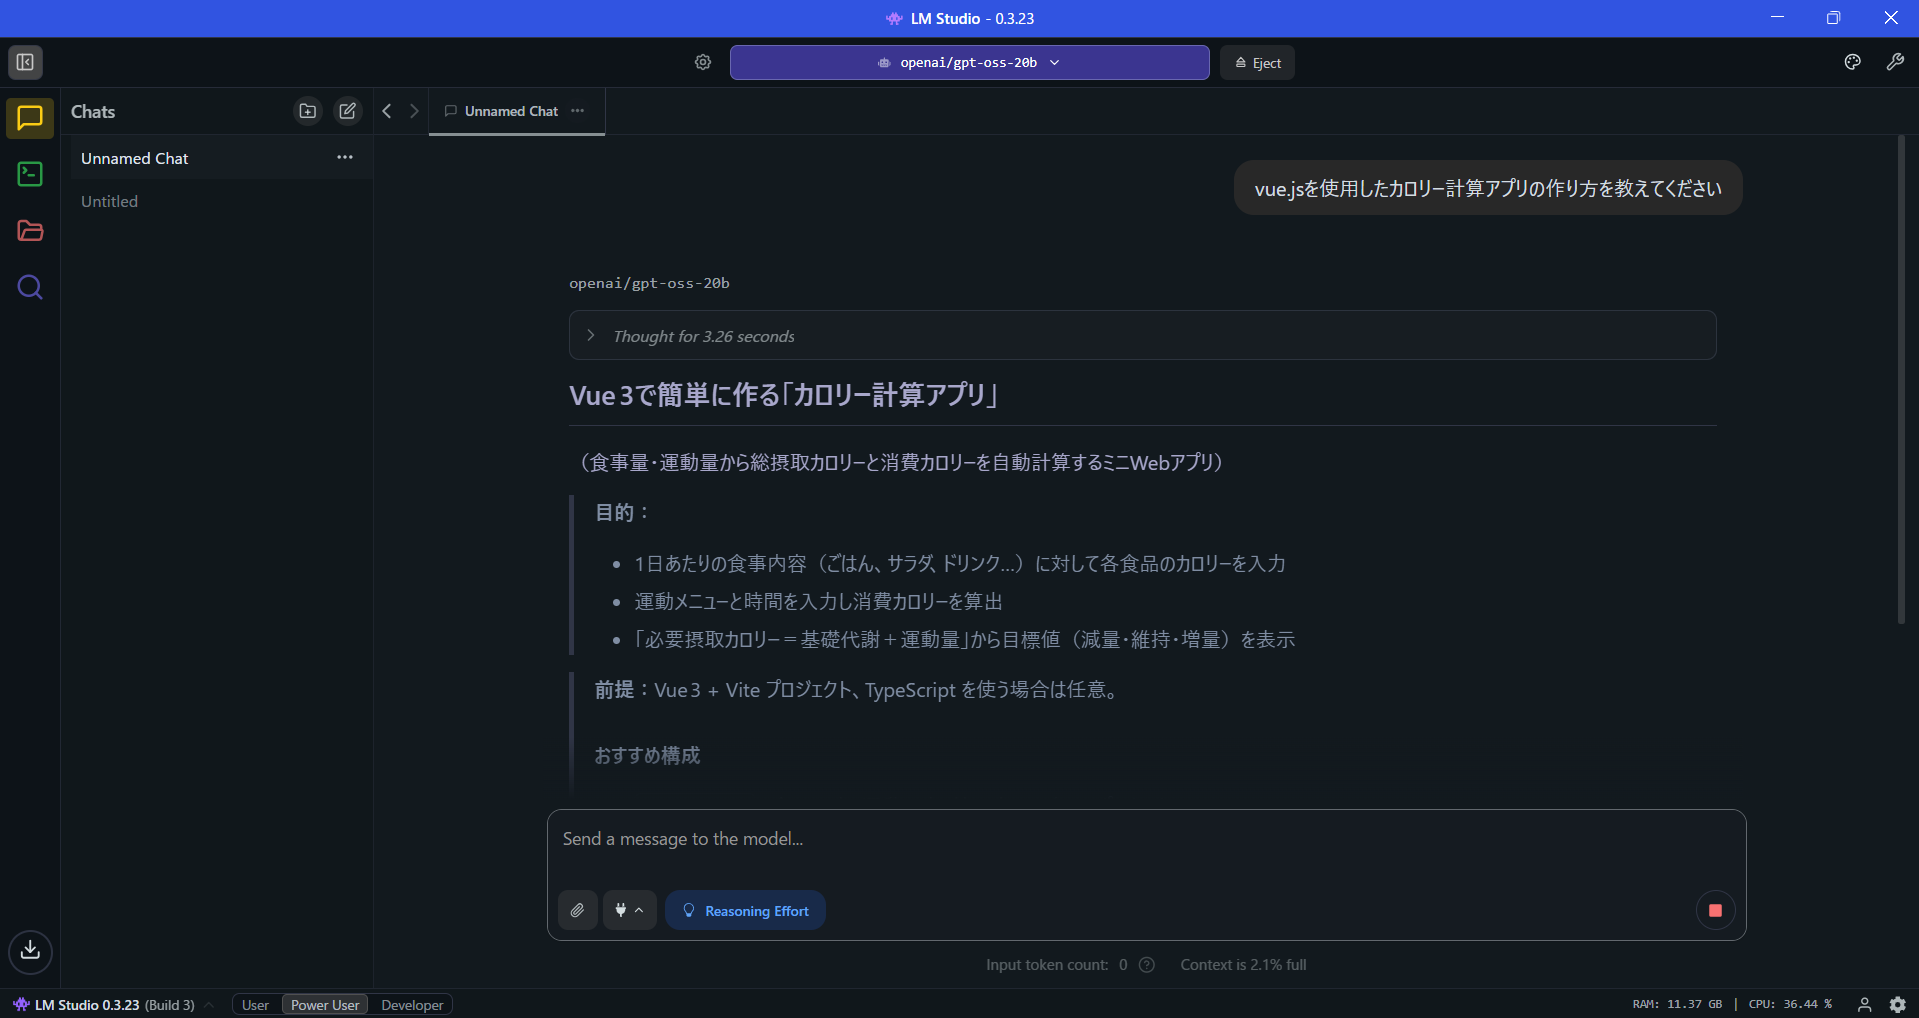Go forward to next chat tab
The image size is (1919, 1018).
(414, 111)
